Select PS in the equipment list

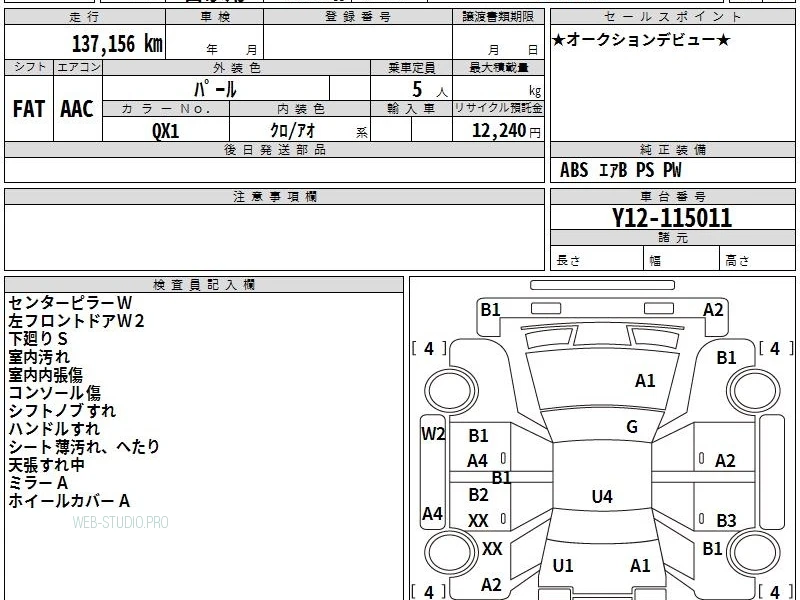(645, 170)
